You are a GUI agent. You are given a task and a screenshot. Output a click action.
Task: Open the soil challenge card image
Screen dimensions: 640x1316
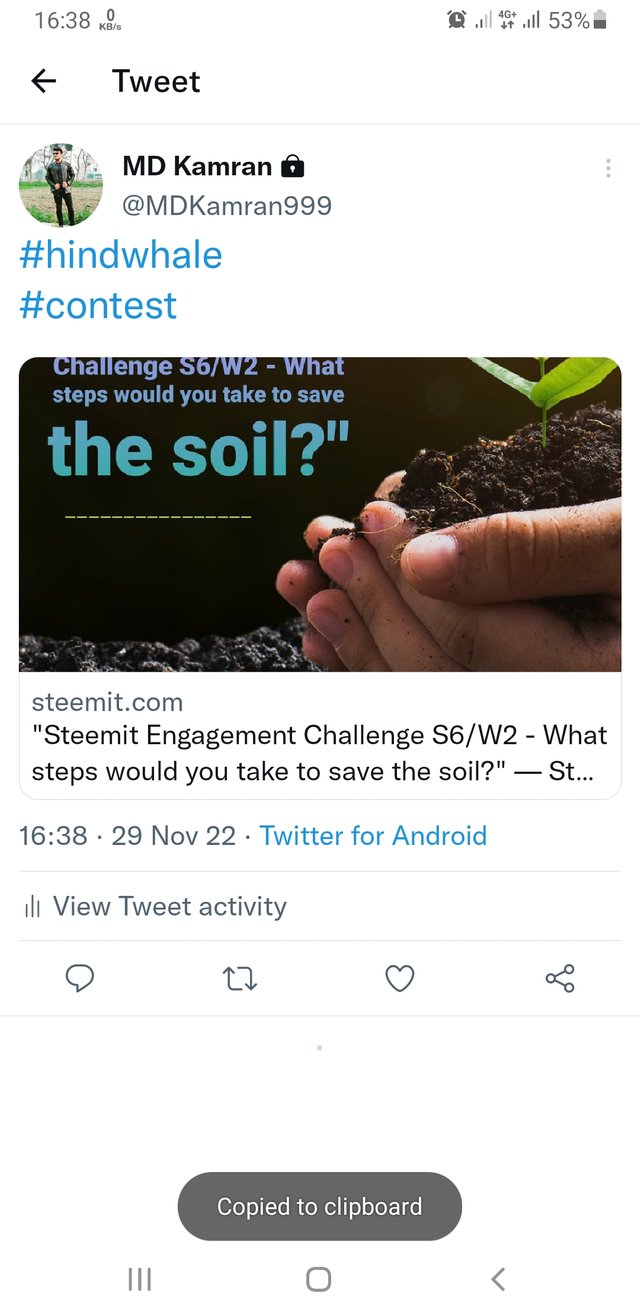320,514
